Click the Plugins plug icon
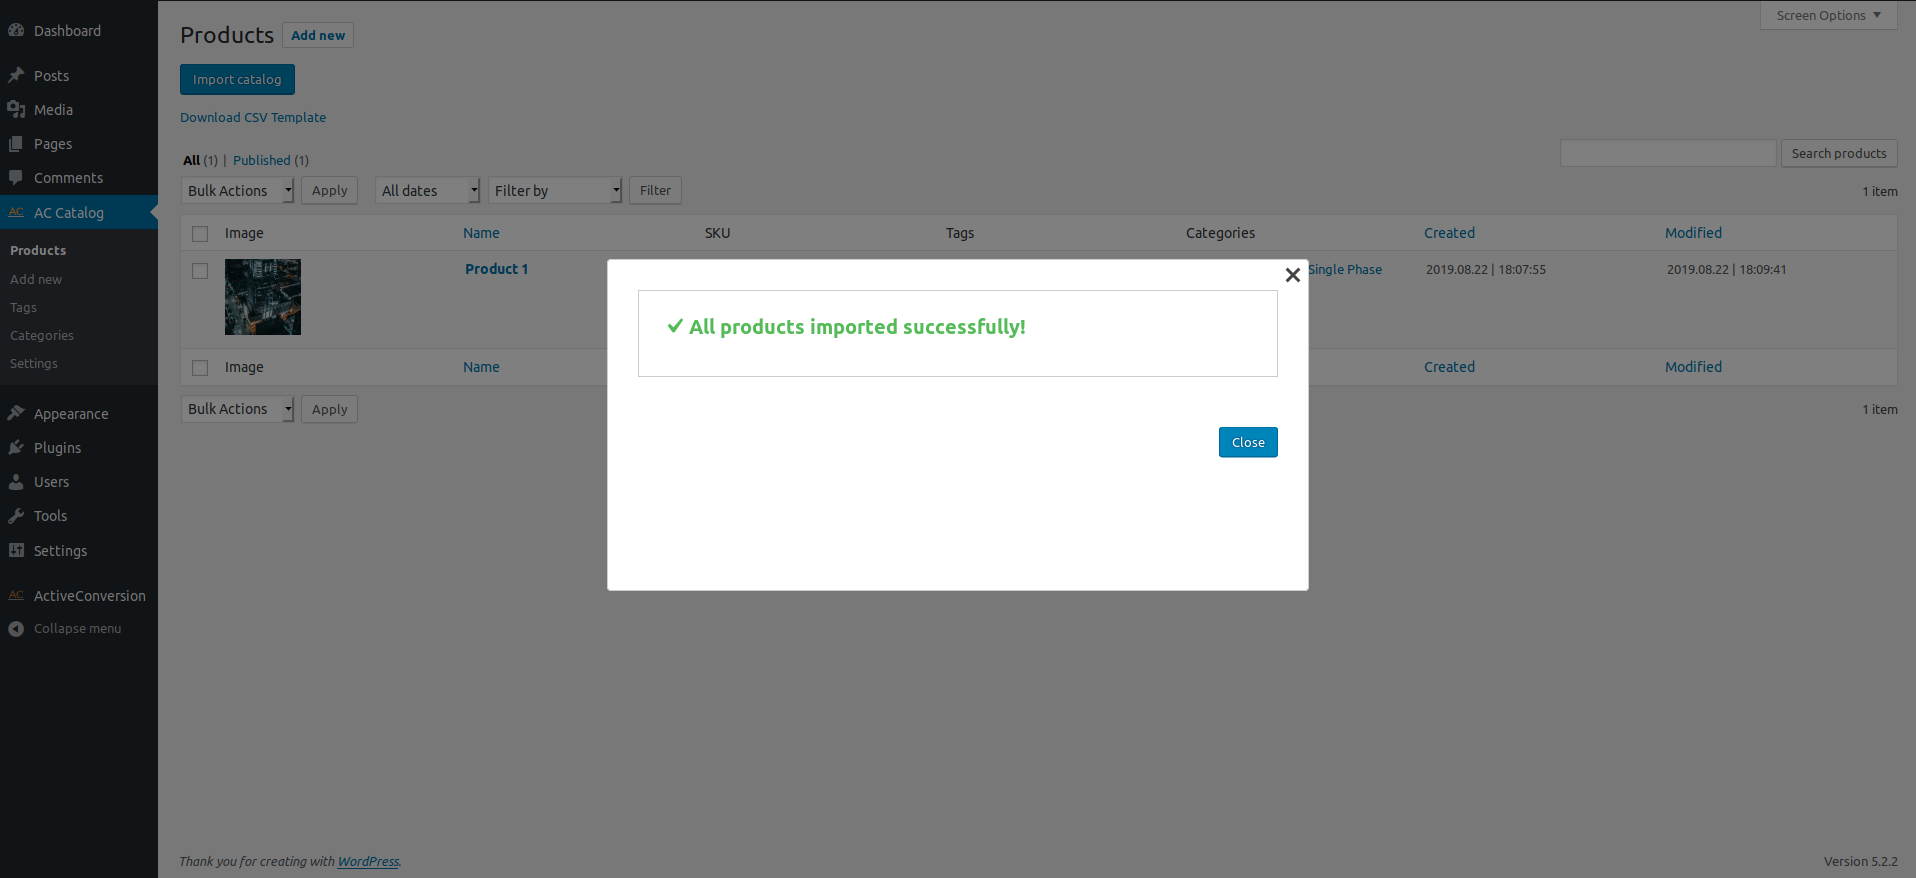 click(16, 447)
